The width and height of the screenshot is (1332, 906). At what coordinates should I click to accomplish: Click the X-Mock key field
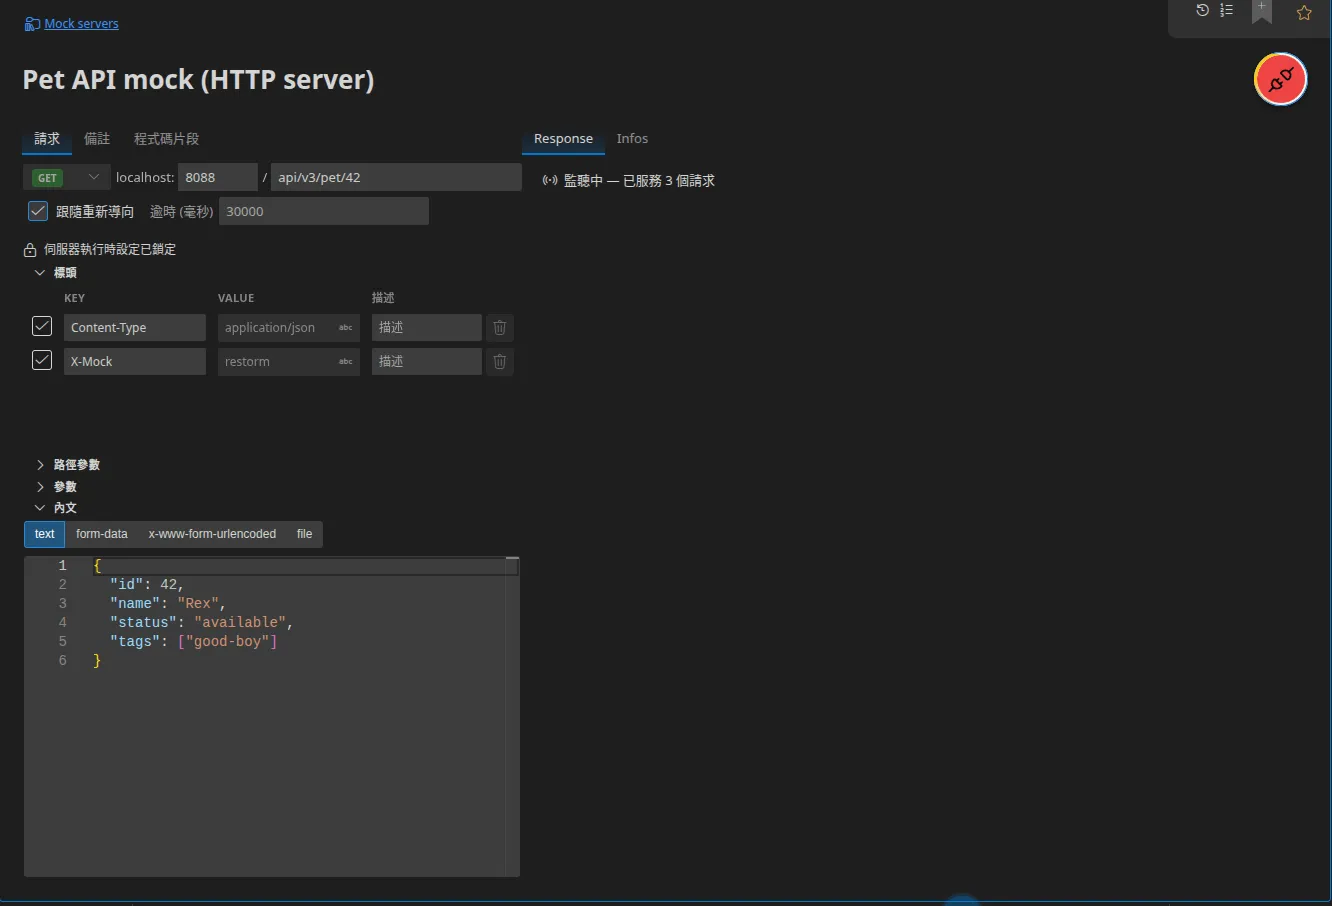pyautogui.click(x=135, y=361)
